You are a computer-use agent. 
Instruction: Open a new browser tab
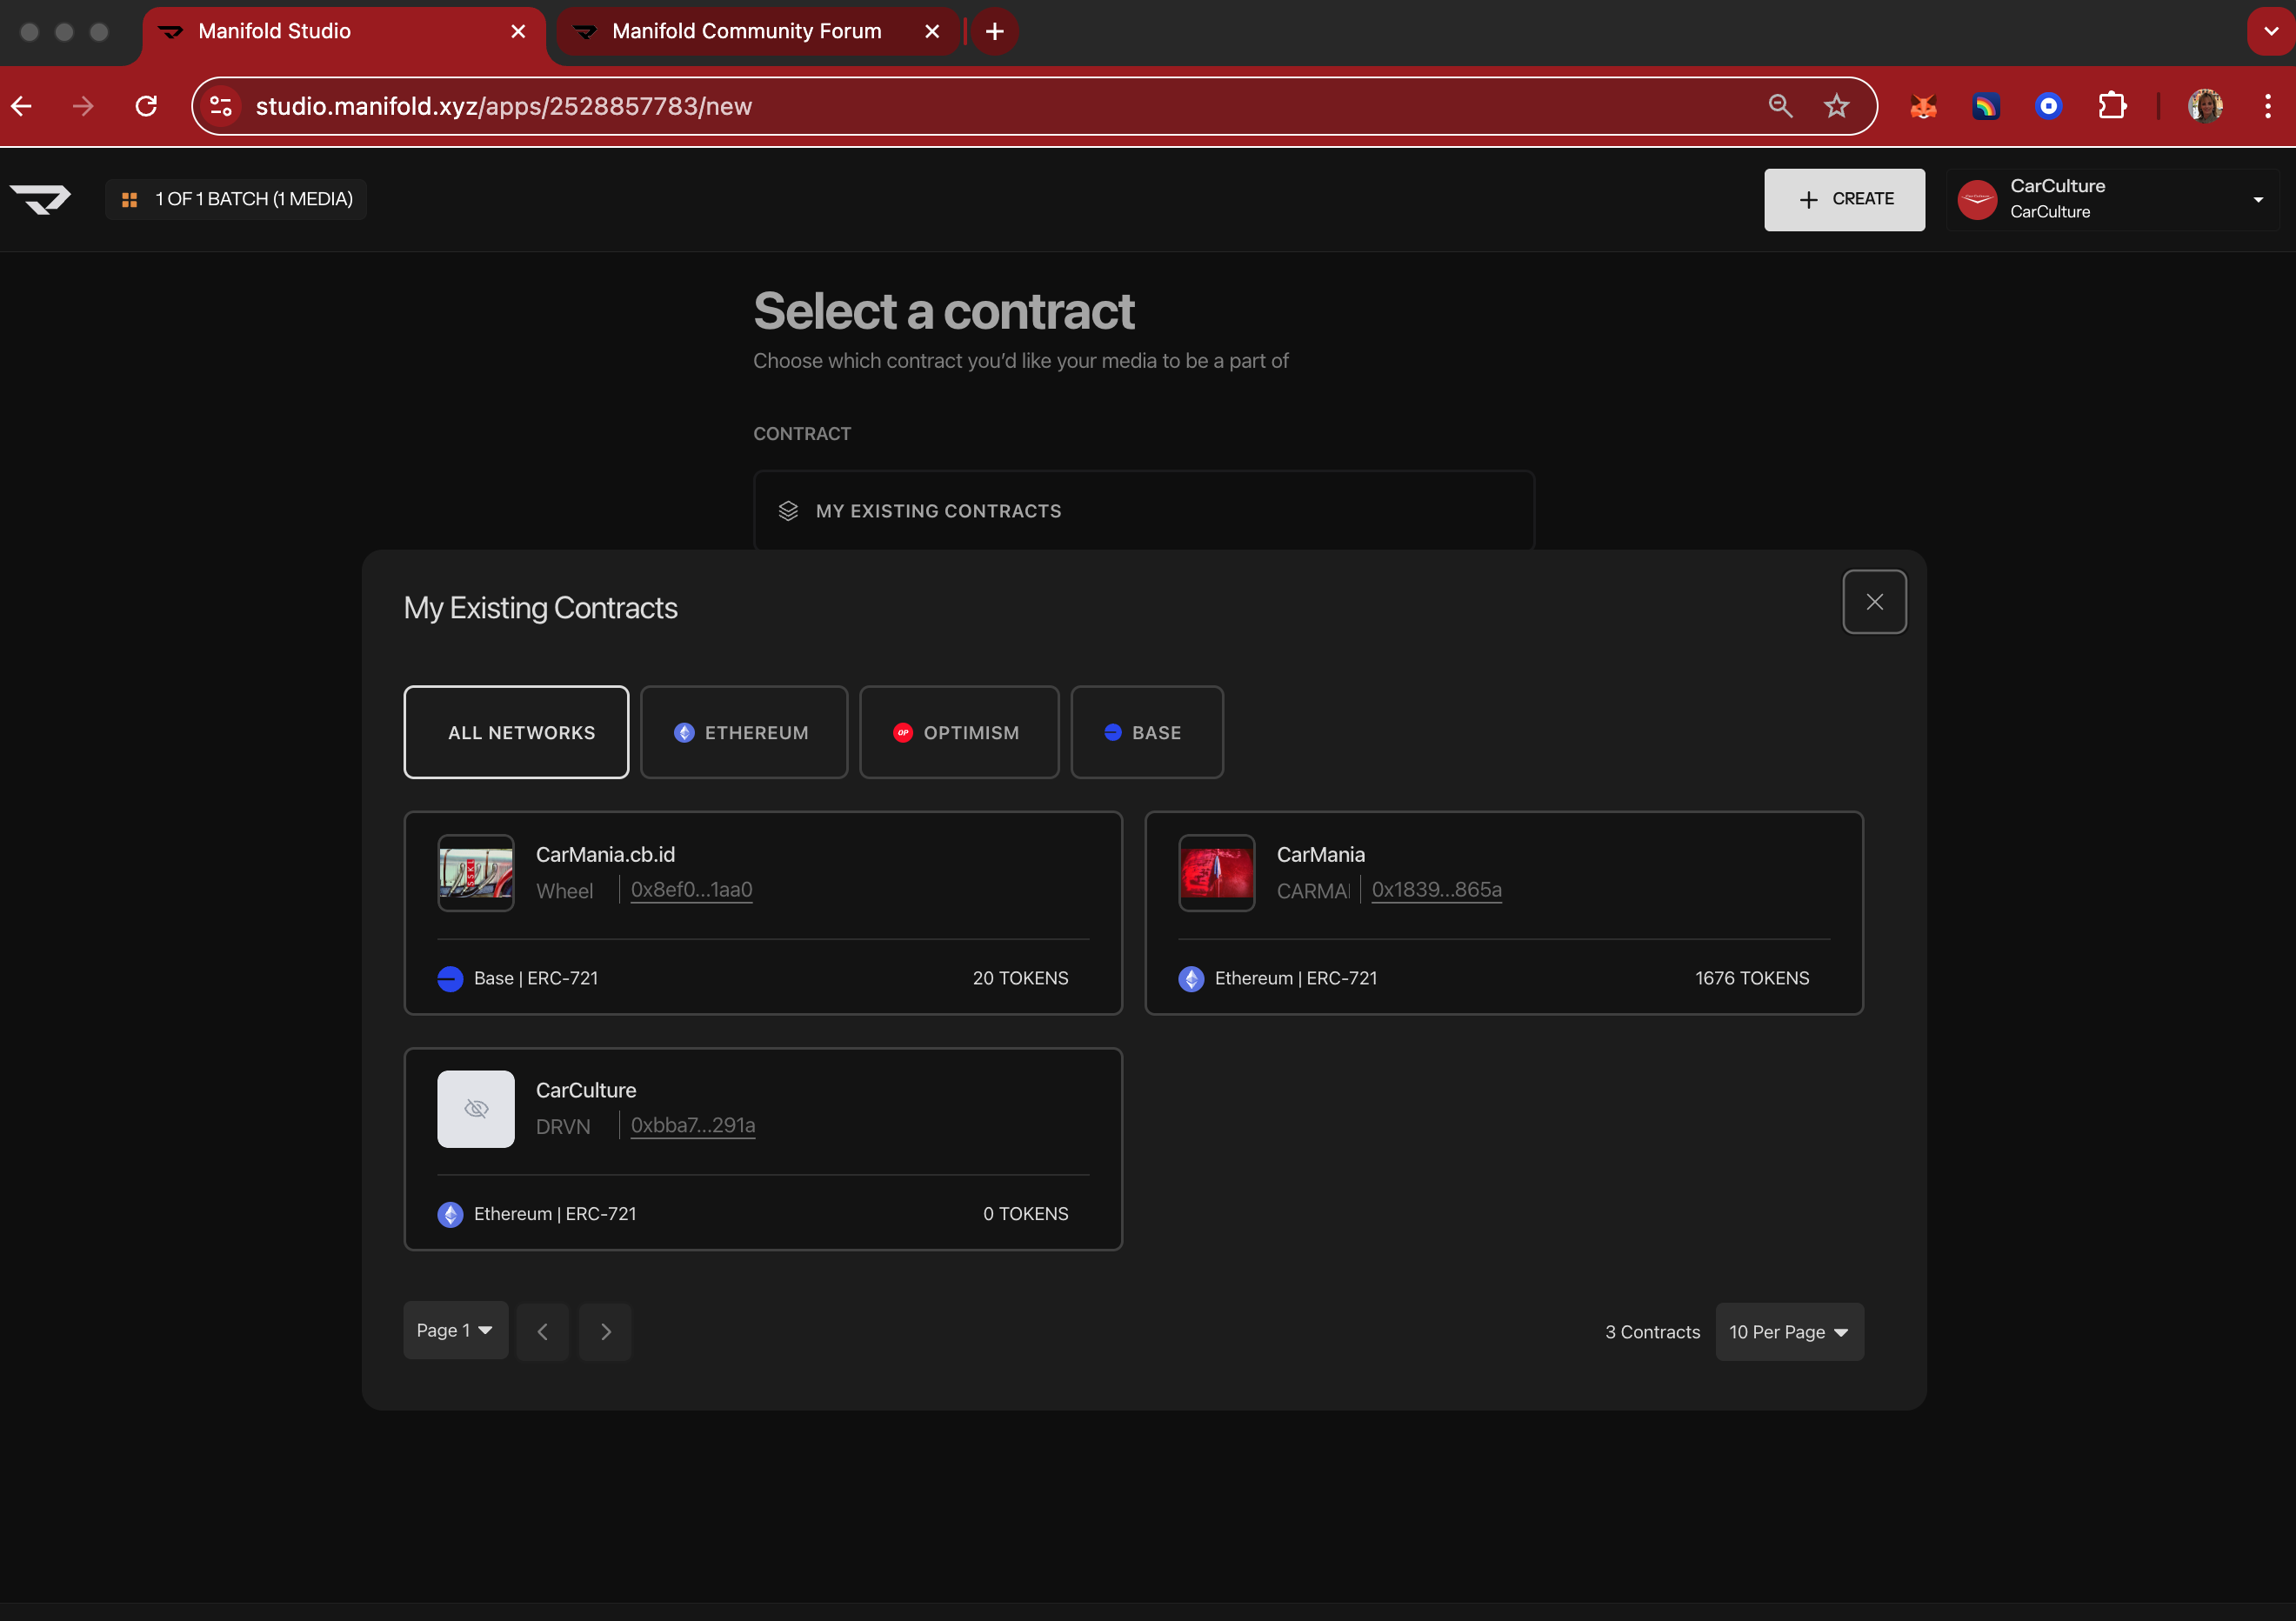click(994, 32)
